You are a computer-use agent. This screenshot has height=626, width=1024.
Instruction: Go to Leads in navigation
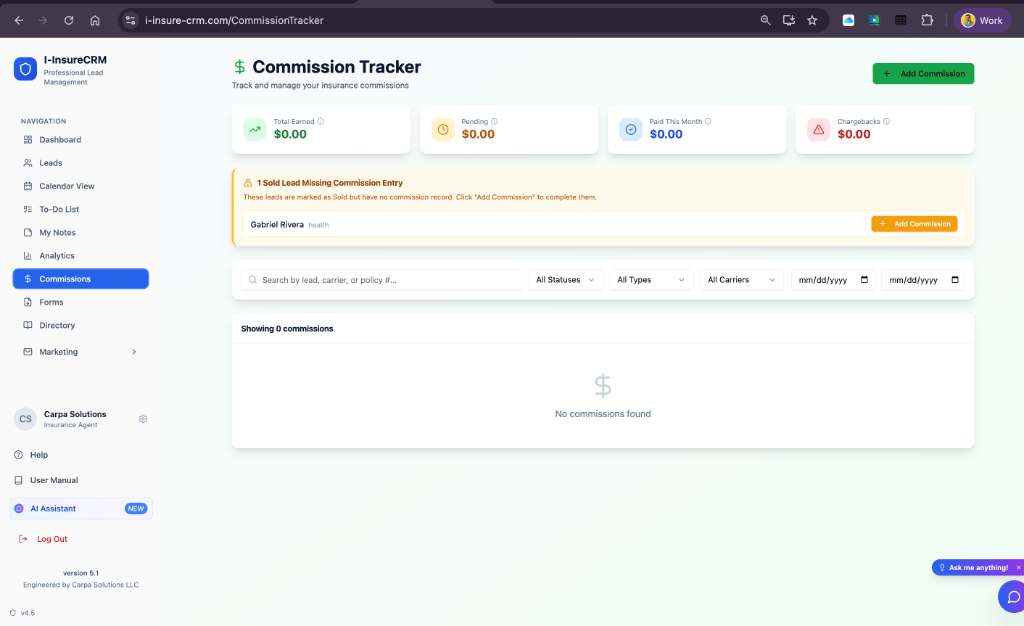pos(80,163)
